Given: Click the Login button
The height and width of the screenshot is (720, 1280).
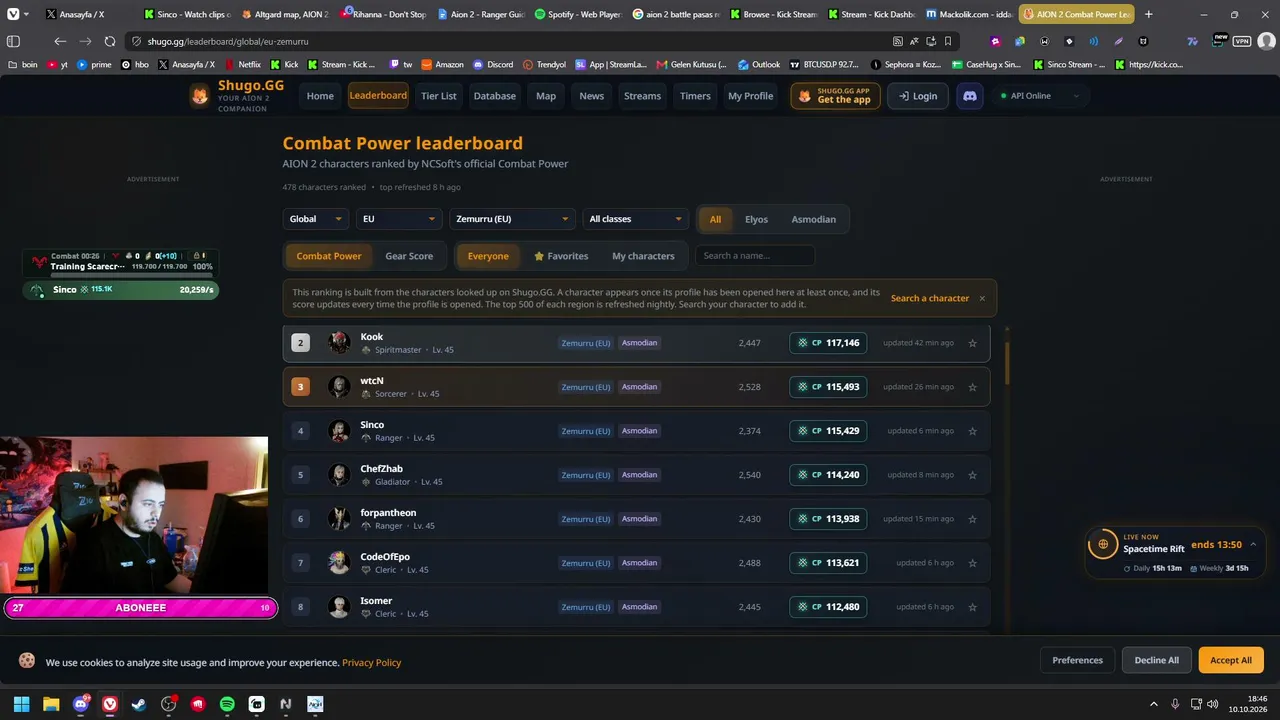Looking at the screenshot, I should 918,96.
